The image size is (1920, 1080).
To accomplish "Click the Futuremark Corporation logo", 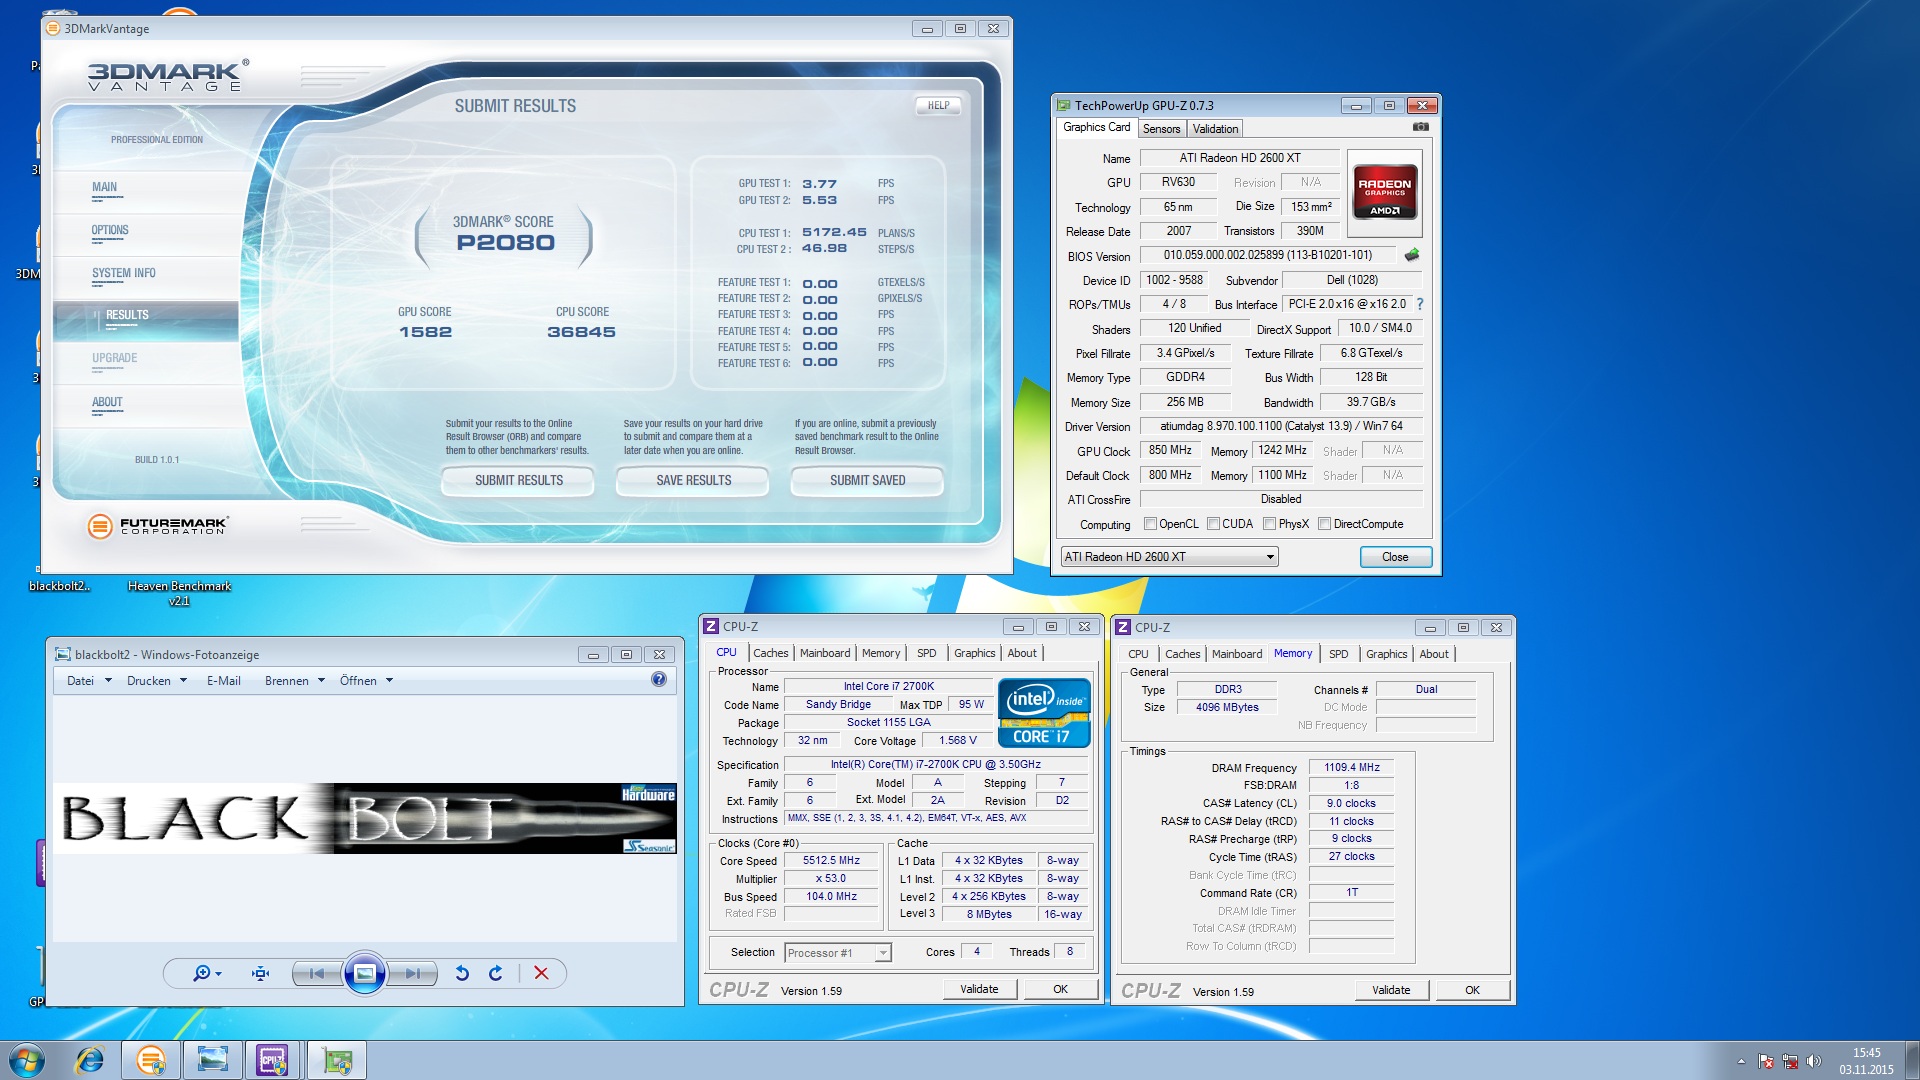I will [158, 525].
